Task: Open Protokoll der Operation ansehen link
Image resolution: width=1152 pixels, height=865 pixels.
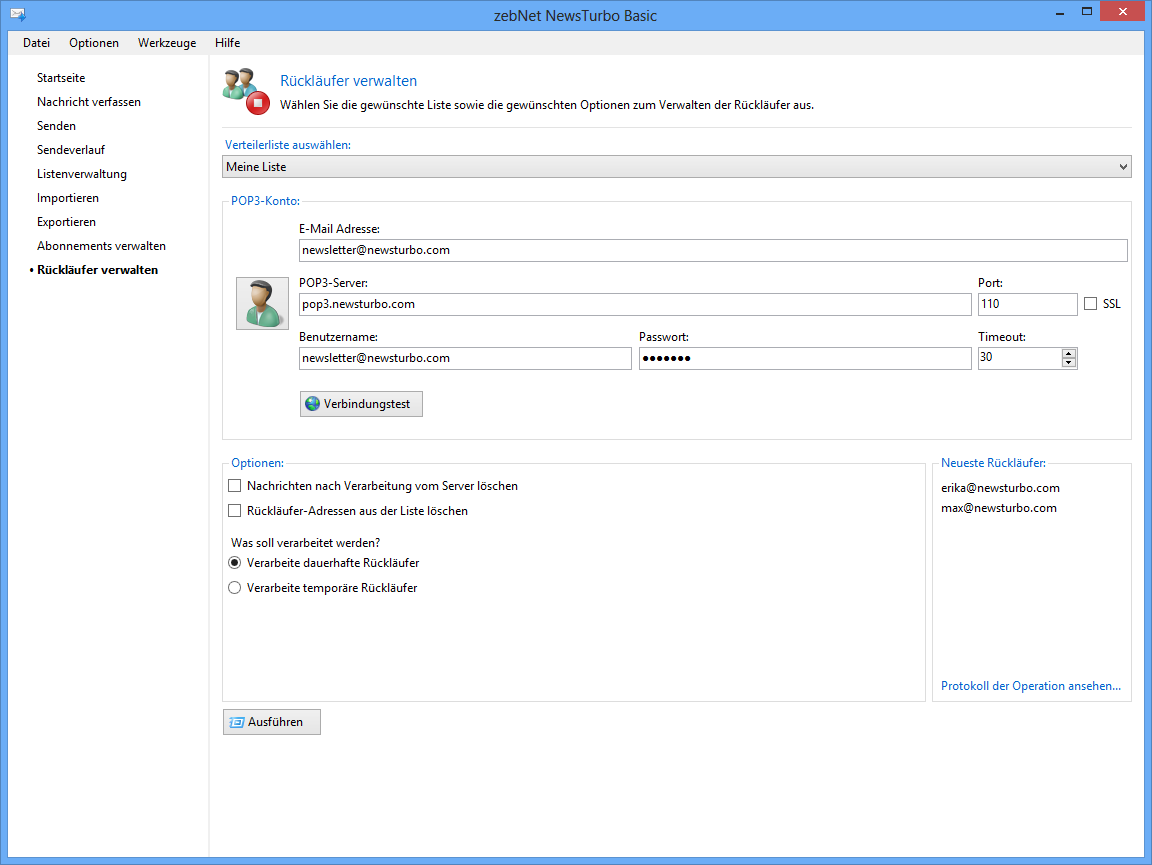Action: click(x=1031, y=686)
